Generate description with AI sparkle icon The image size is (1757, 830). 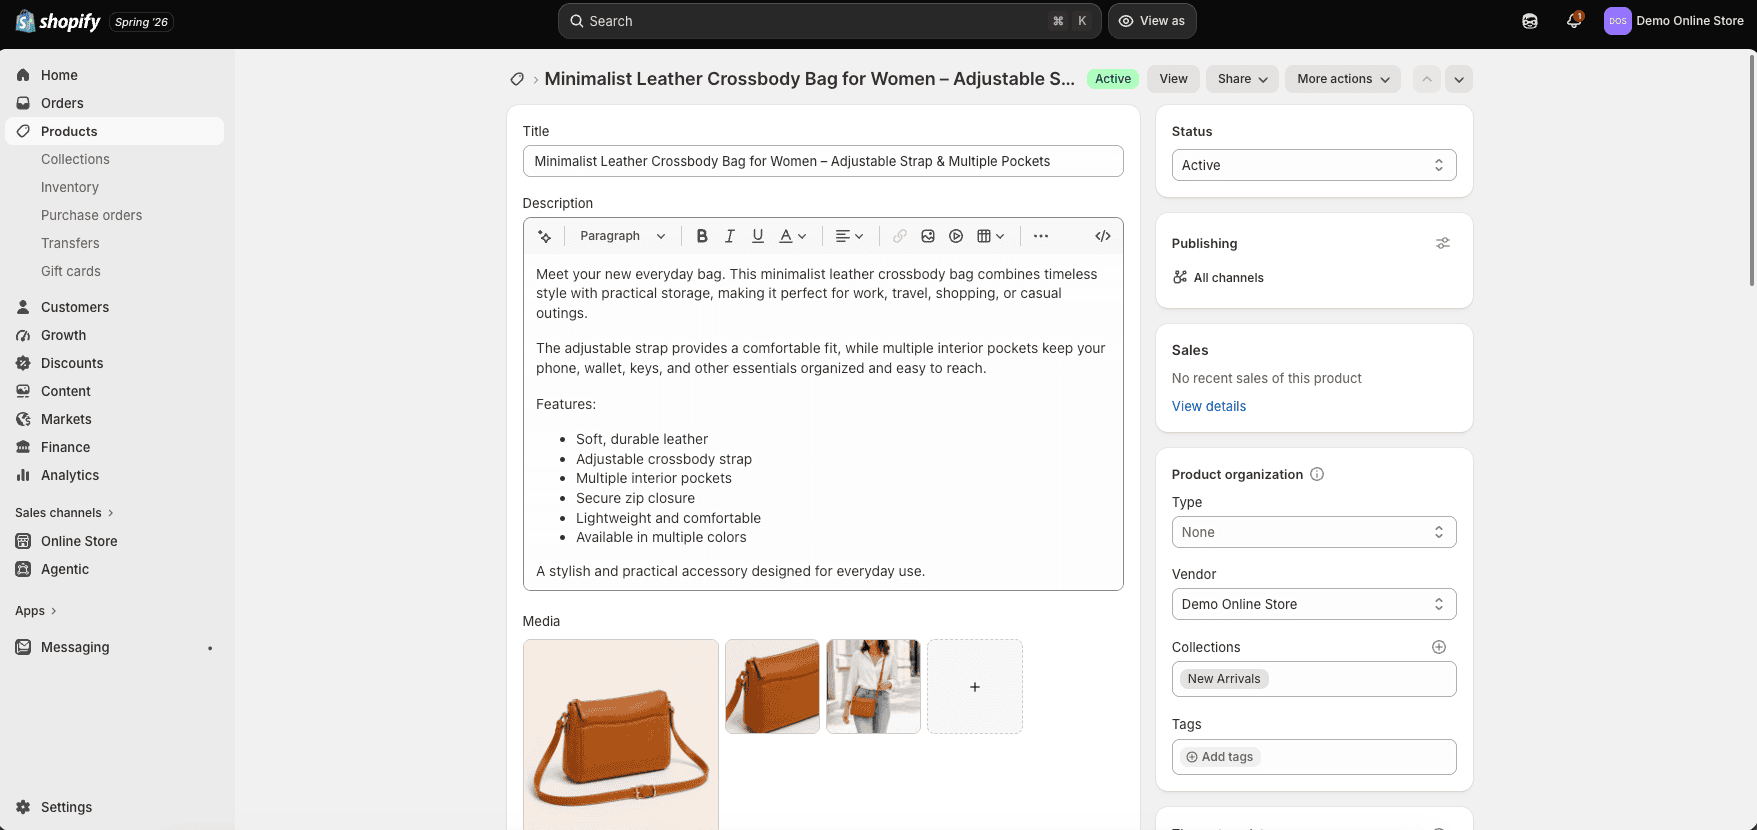click(545, 236)
